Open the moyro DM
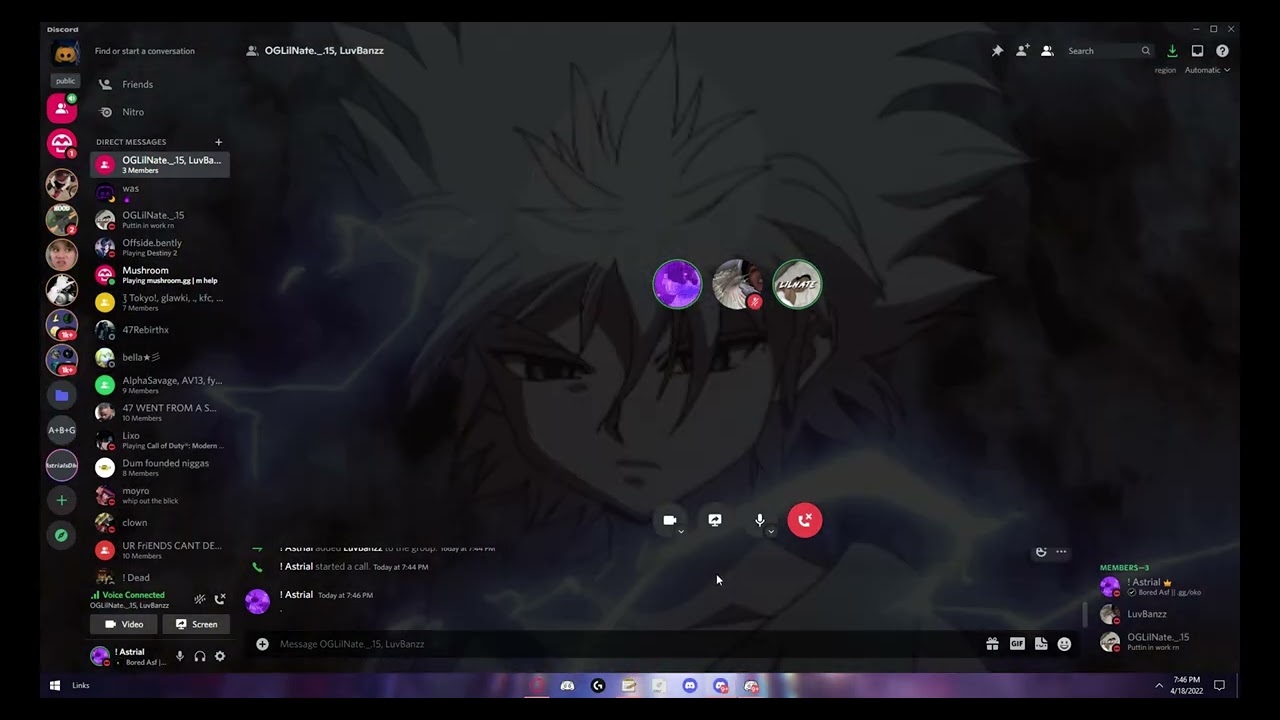Viewport: 1280px width, 720px height. coord(160,495)
